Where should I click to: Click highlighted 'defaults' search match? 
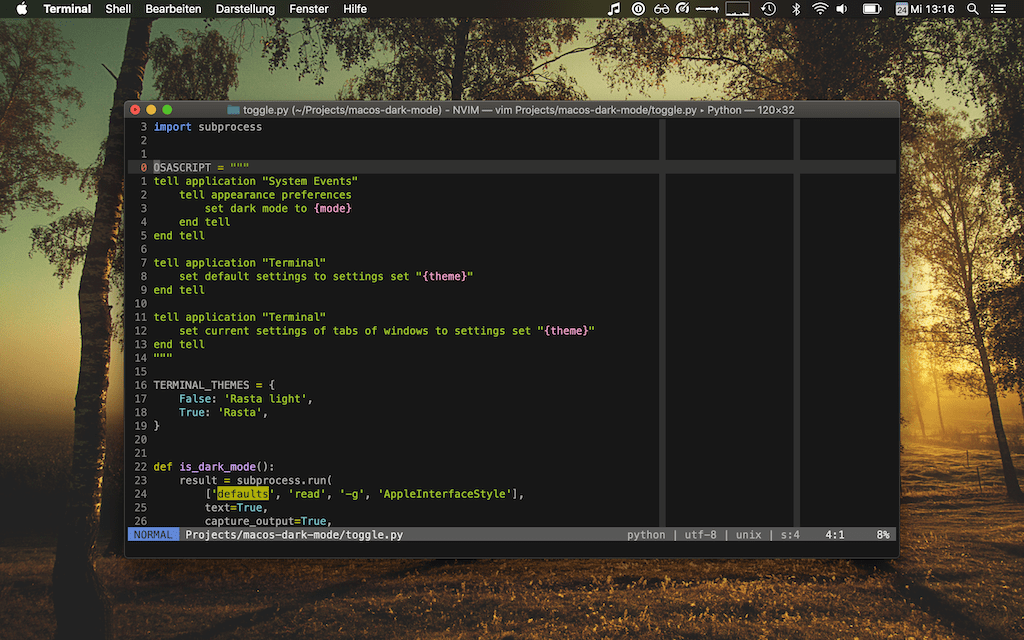(x=243, y=494)
